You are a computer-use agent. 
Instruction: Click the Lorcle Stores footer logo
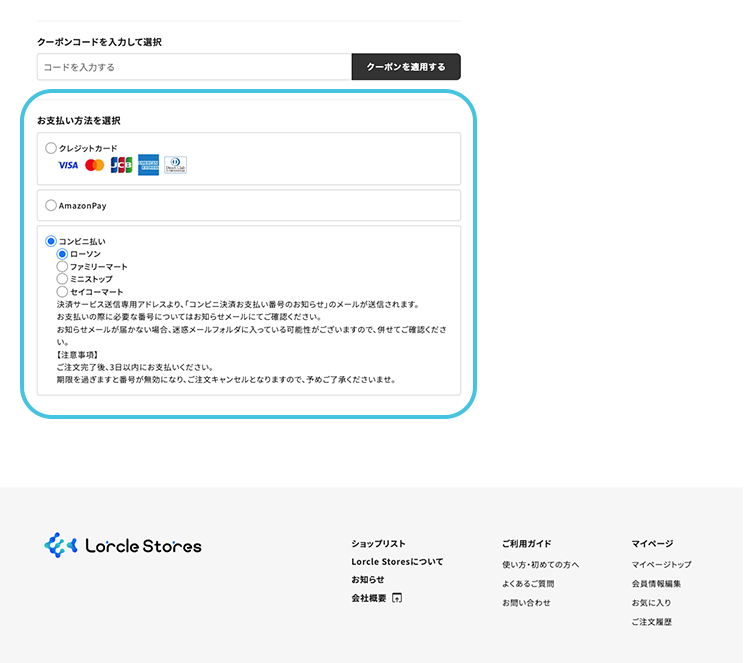coord(123,546)
